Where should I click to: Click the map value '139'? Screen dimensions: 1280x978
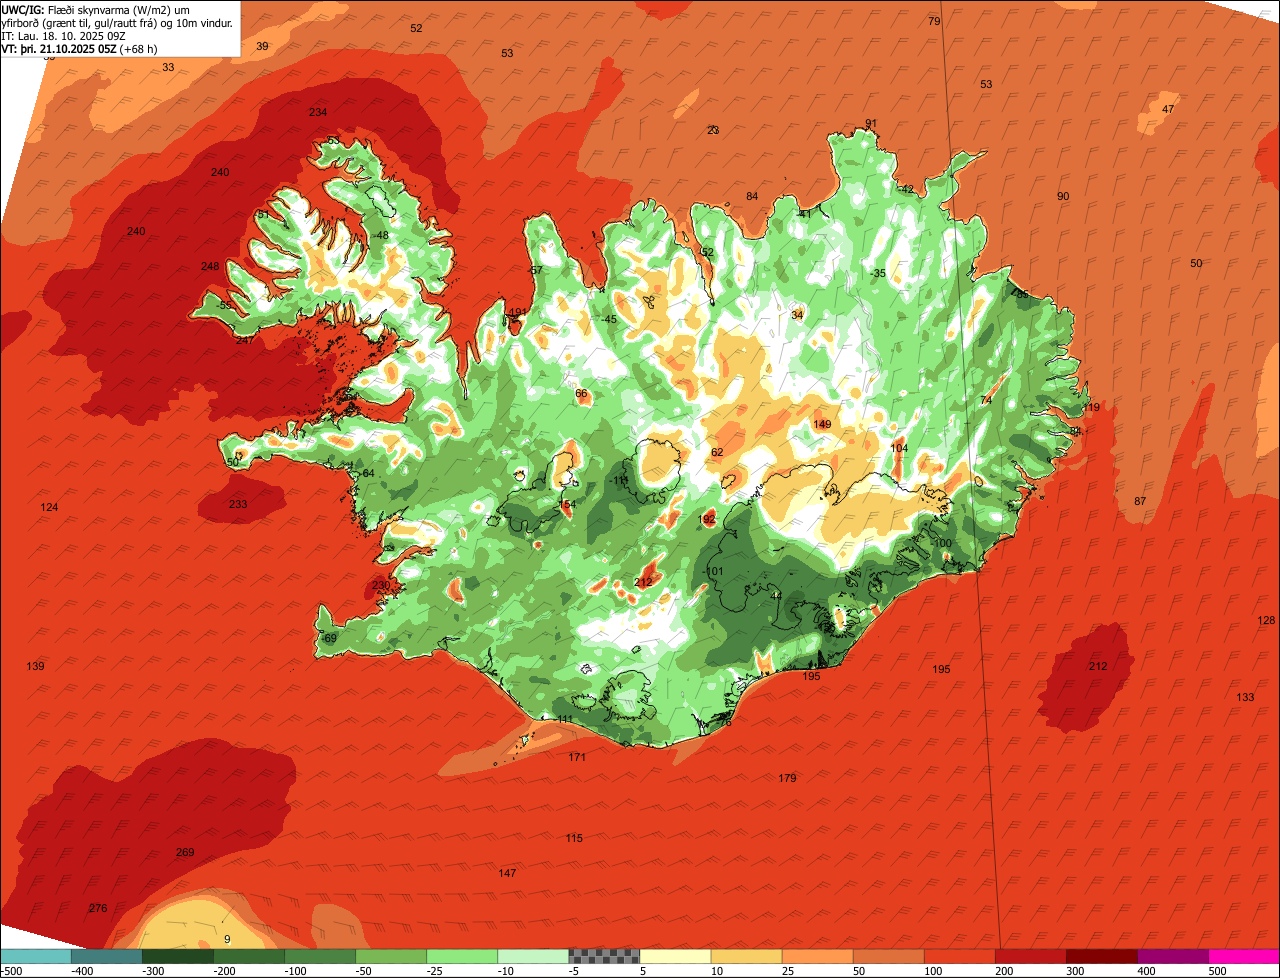(35, 666)
